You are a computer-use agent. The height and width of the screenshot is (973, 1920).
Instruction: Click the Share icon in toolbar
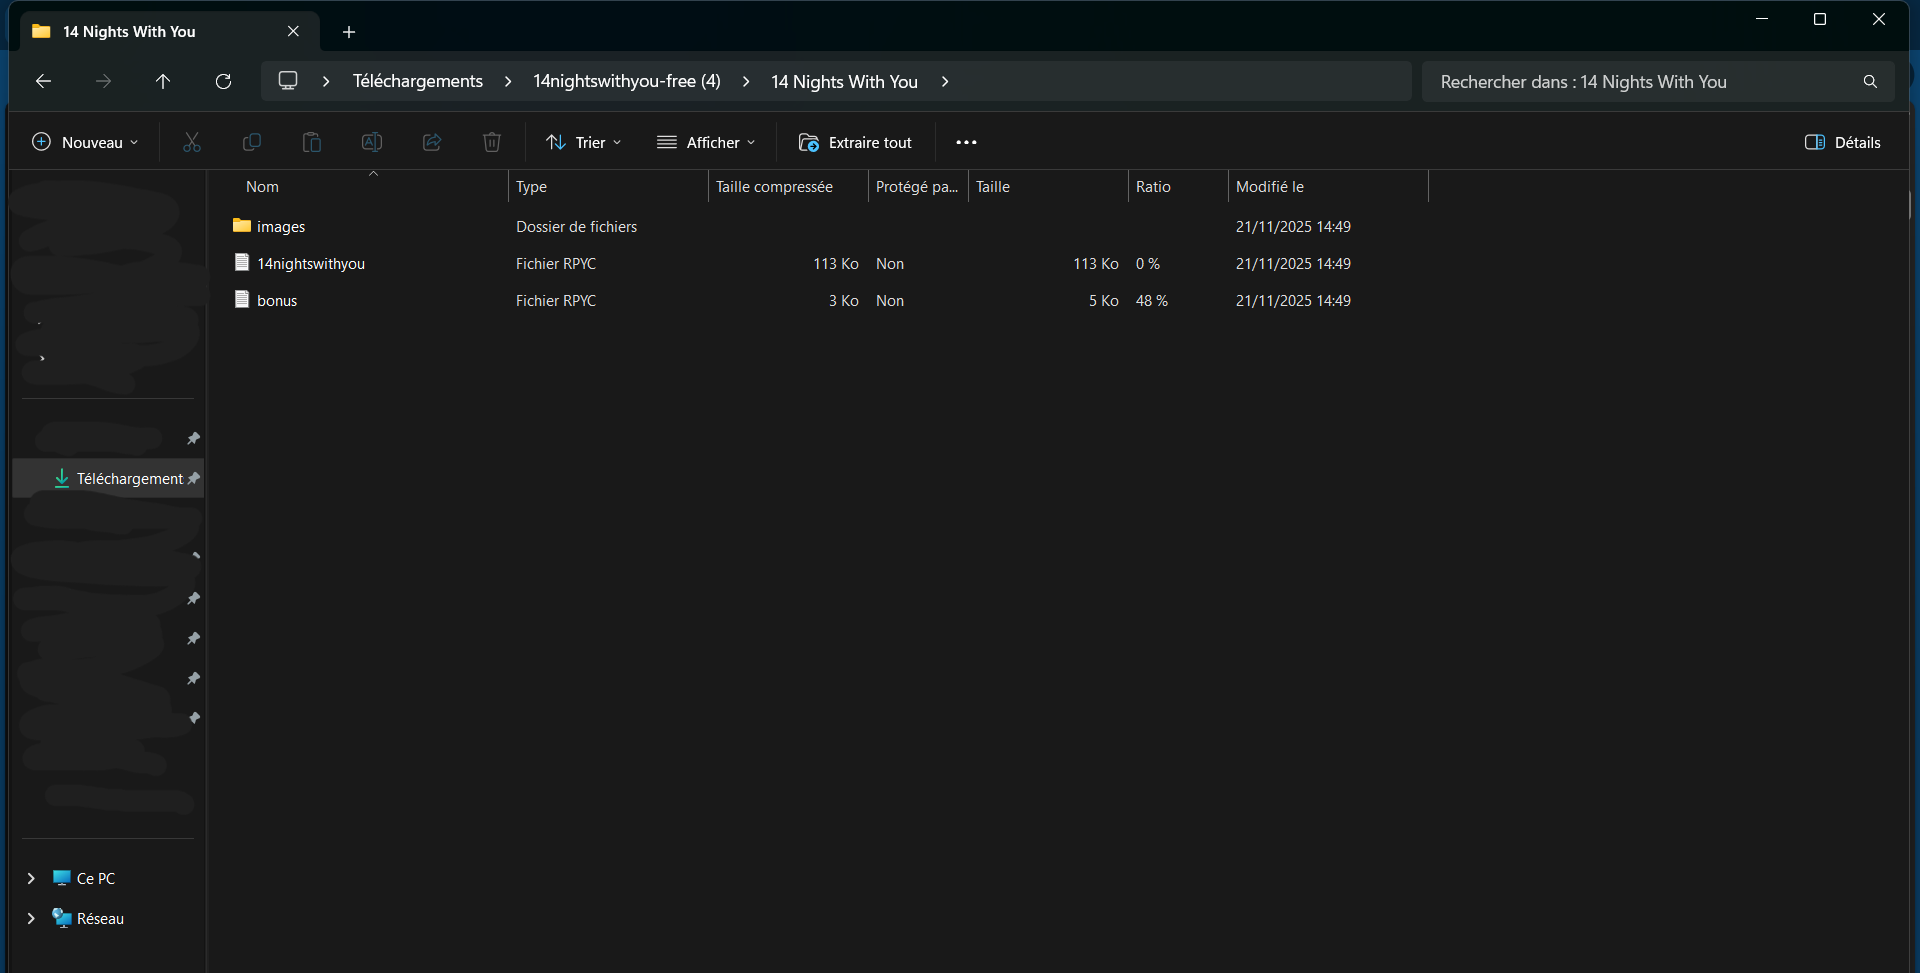tap(432, 142)
